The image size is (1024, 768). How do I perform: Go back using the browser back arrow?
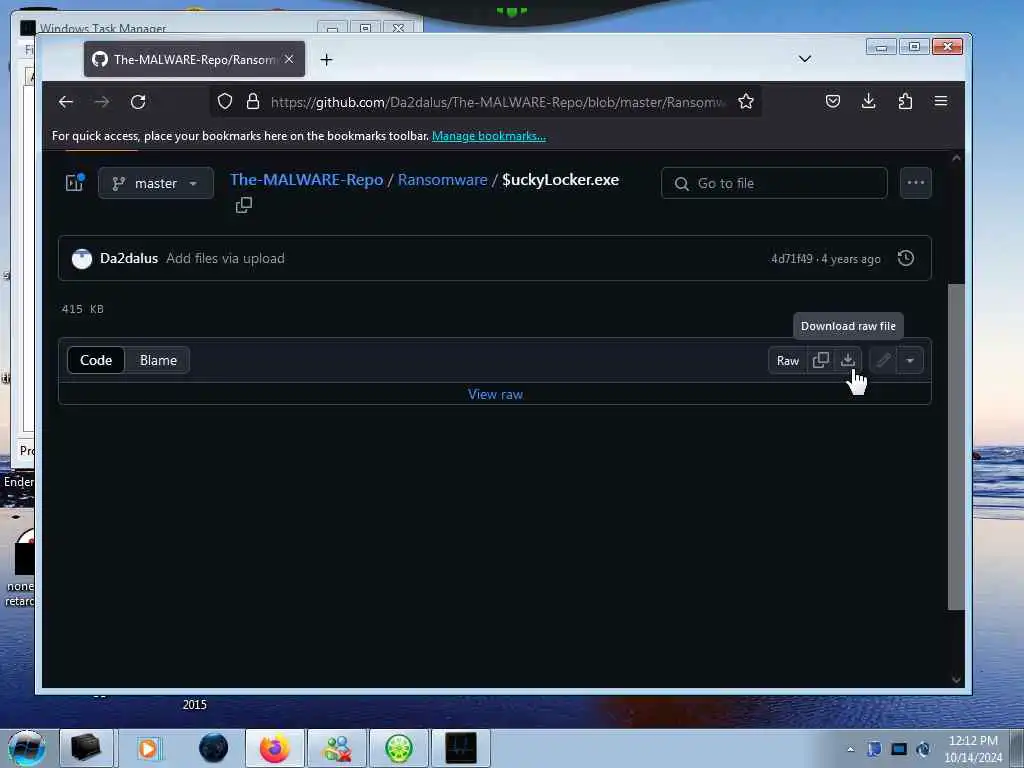click(66, 102)
